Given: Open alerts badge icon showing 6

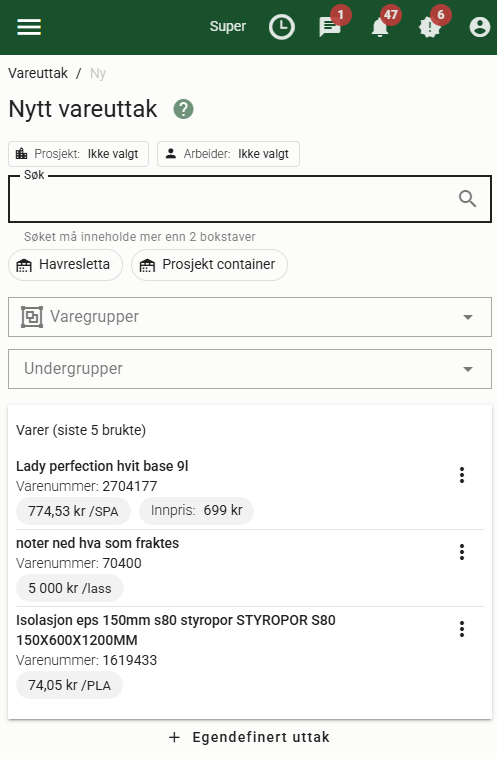Looking at the screenshot, I should click(x=430, y=27).
